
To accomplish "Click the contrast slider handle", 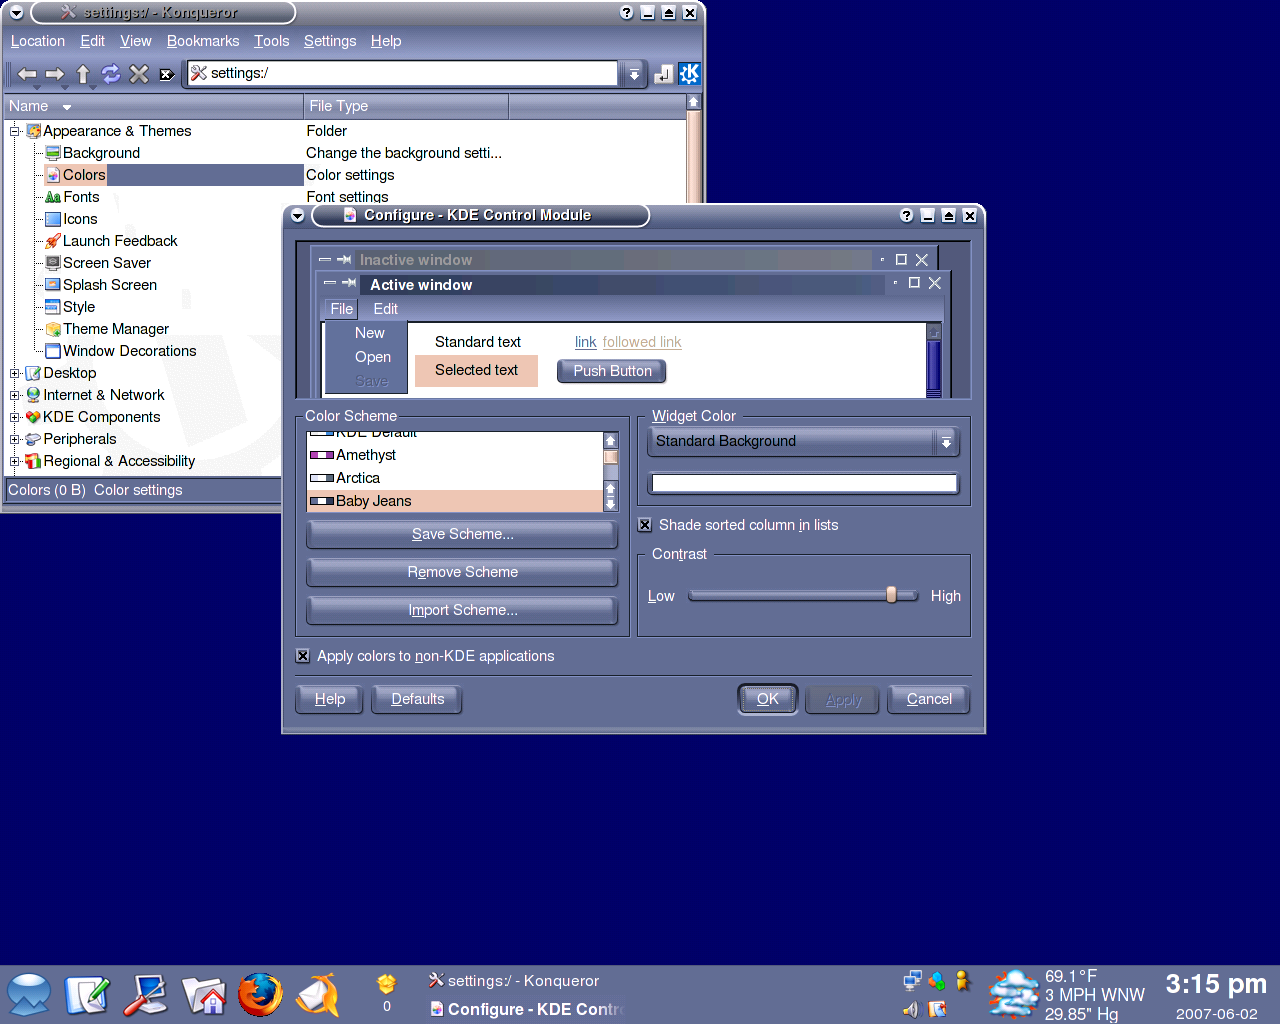I will pos(891,595).
